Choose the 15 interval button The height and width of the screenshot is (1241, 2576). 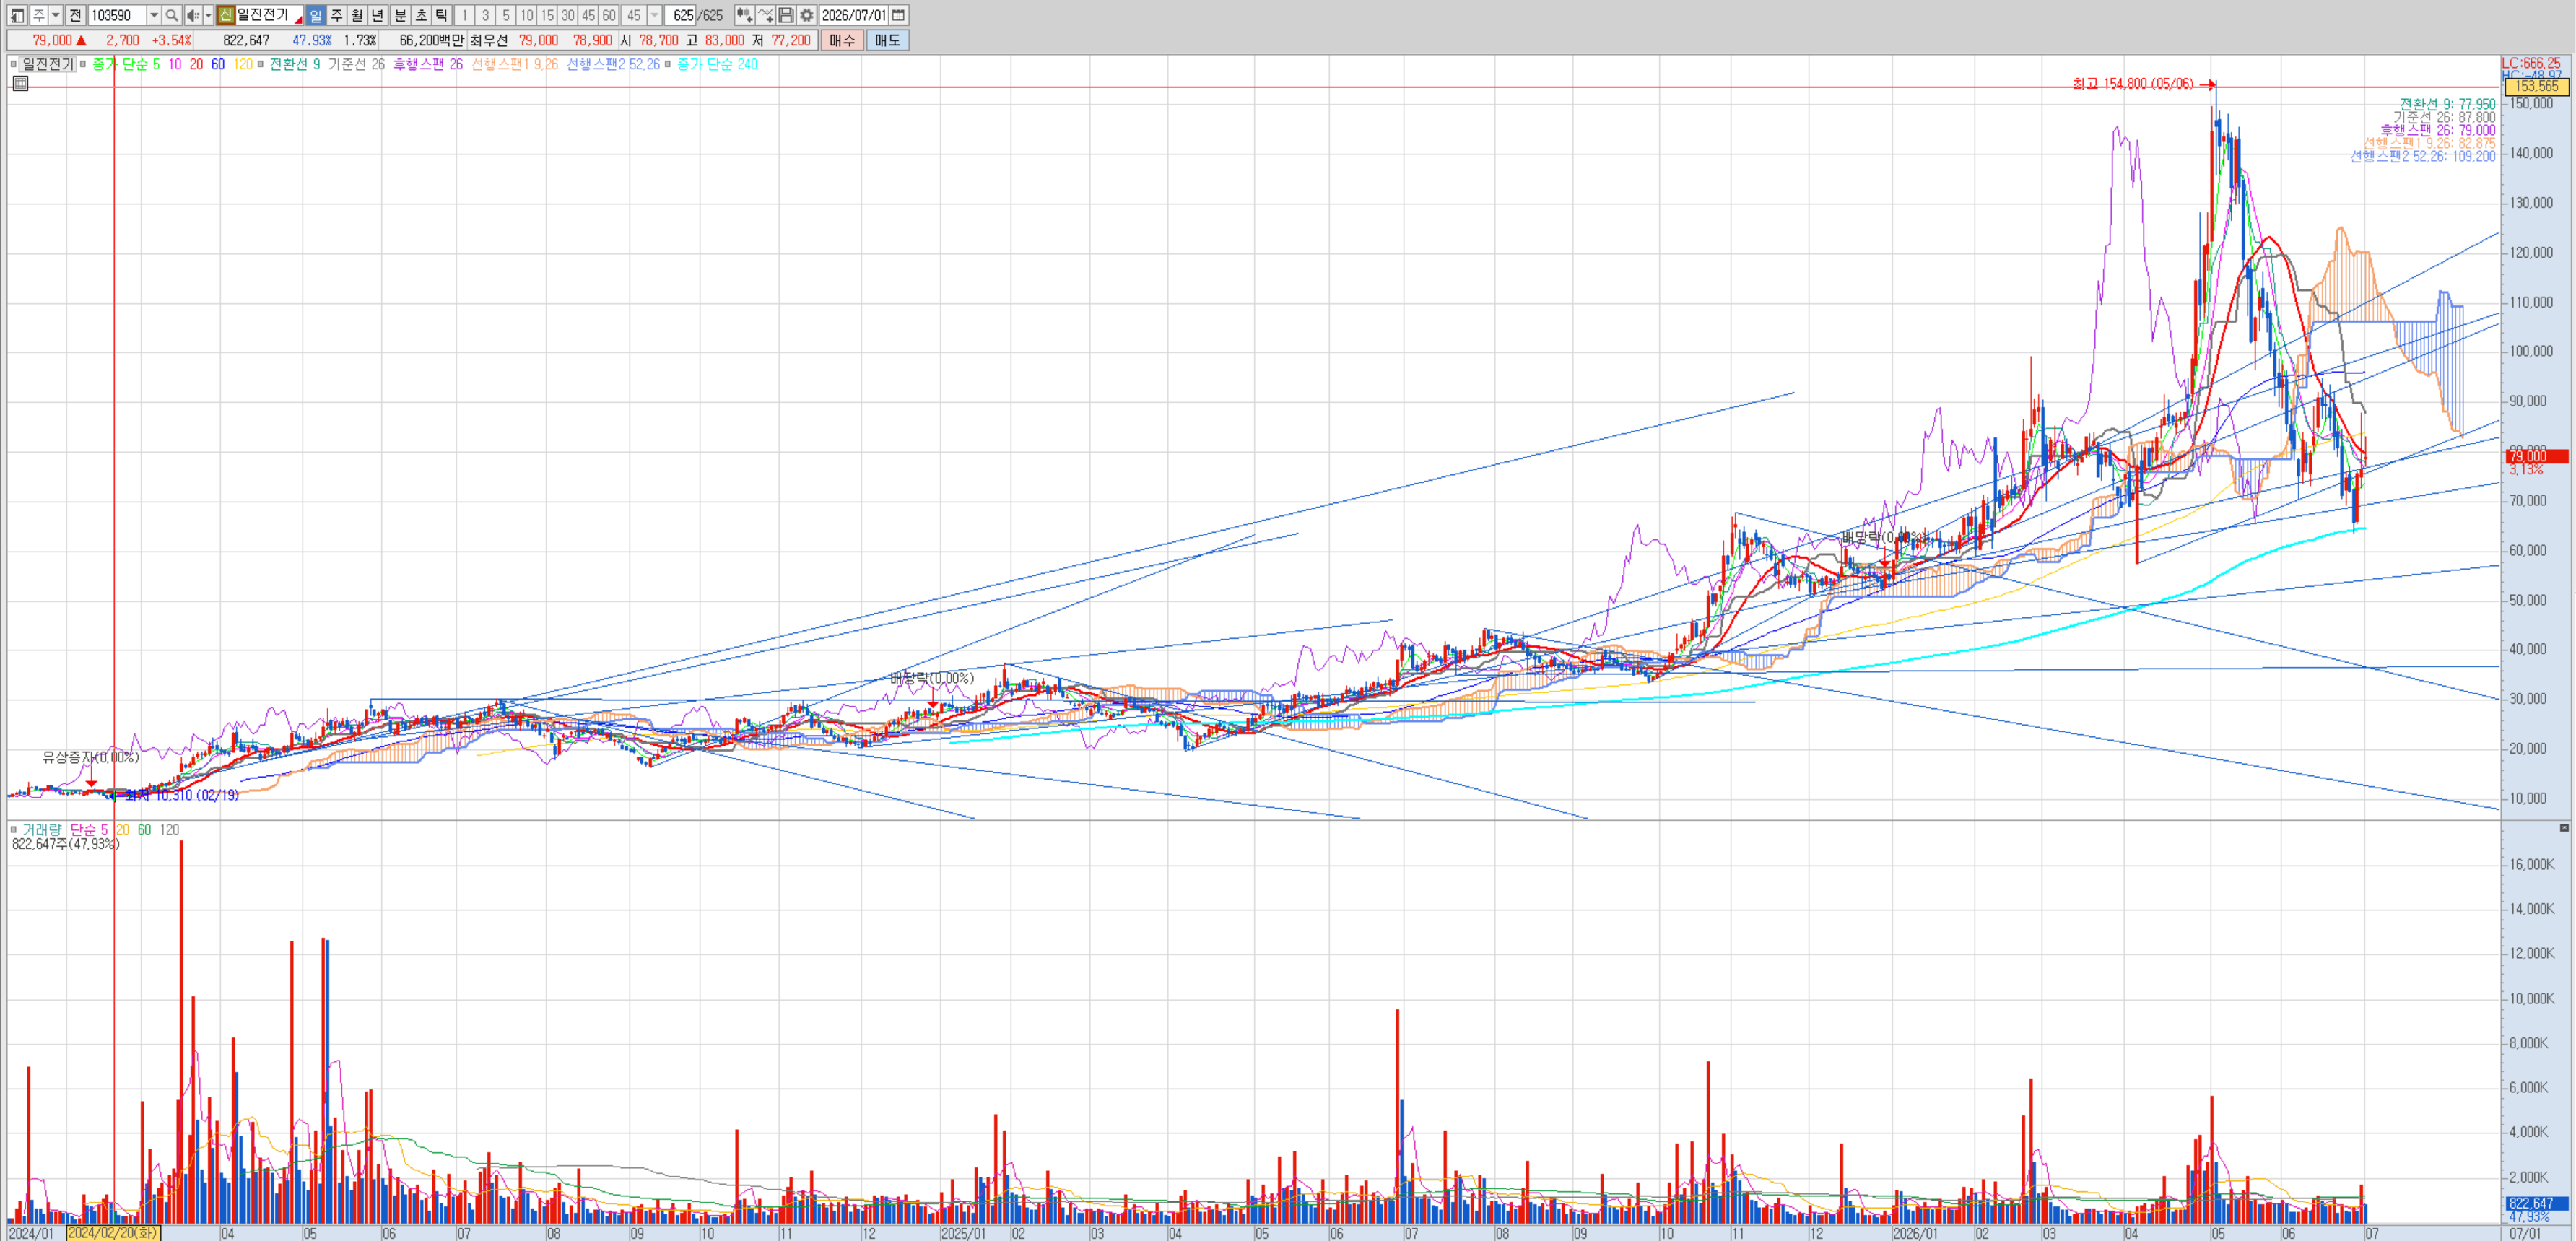coord(547,15)
